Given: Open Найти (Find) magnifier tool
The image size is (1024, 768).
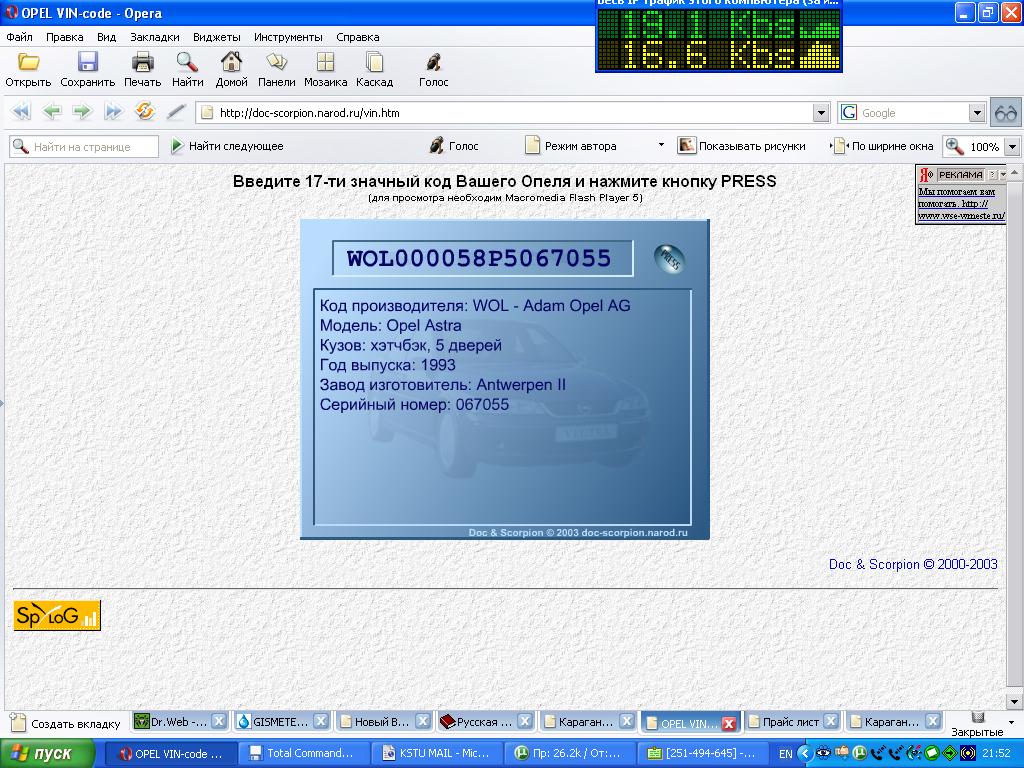Looking at the screenshot, I should (187, 62).
